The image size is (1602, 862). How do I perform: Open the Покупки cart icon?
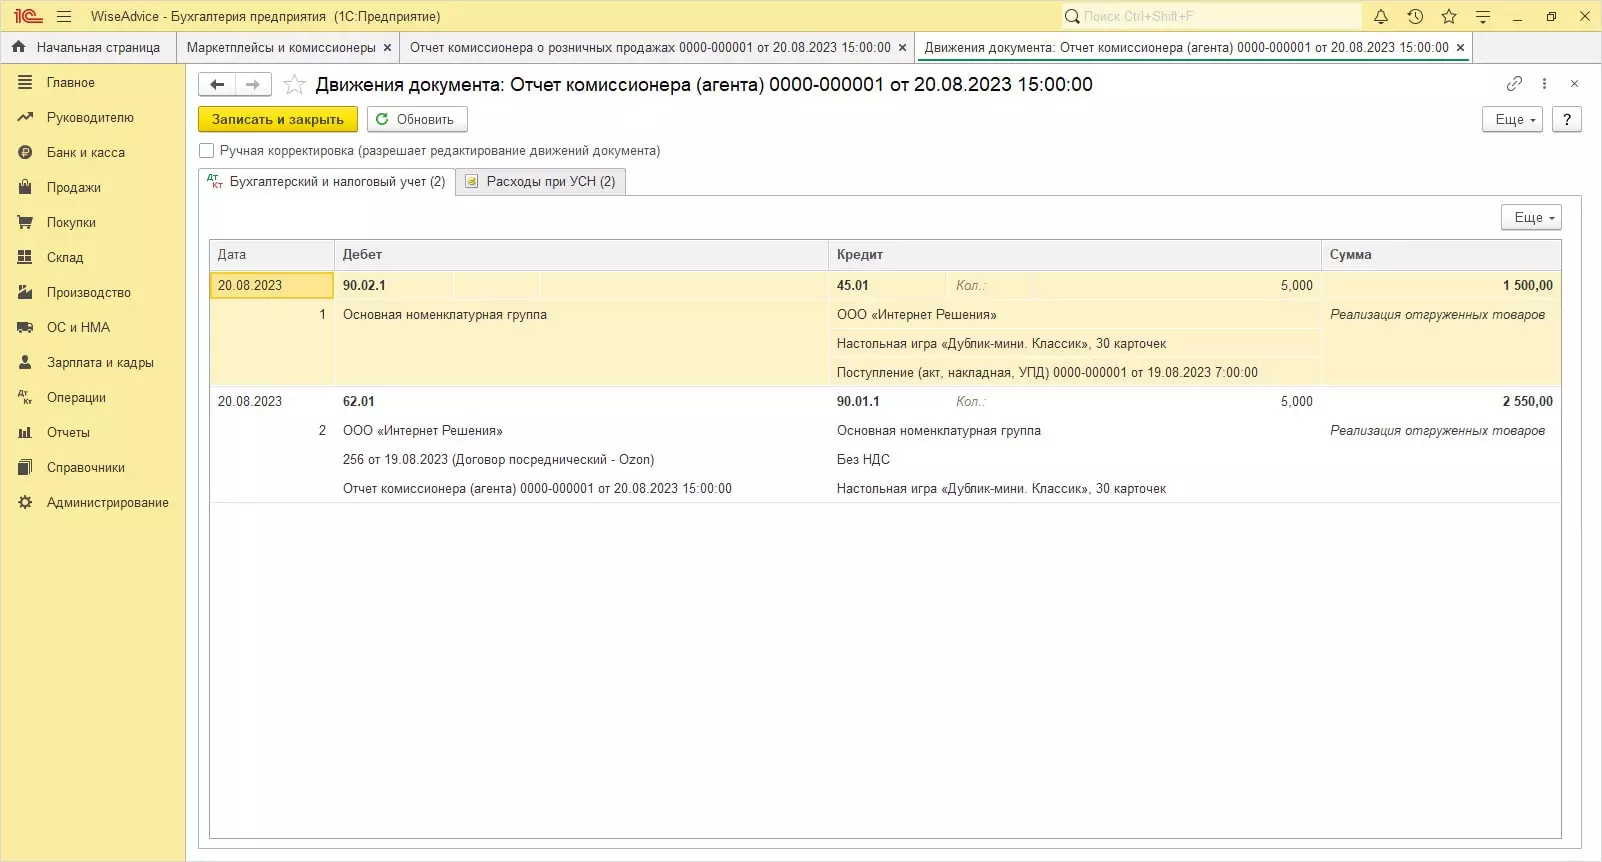[25, 223]
